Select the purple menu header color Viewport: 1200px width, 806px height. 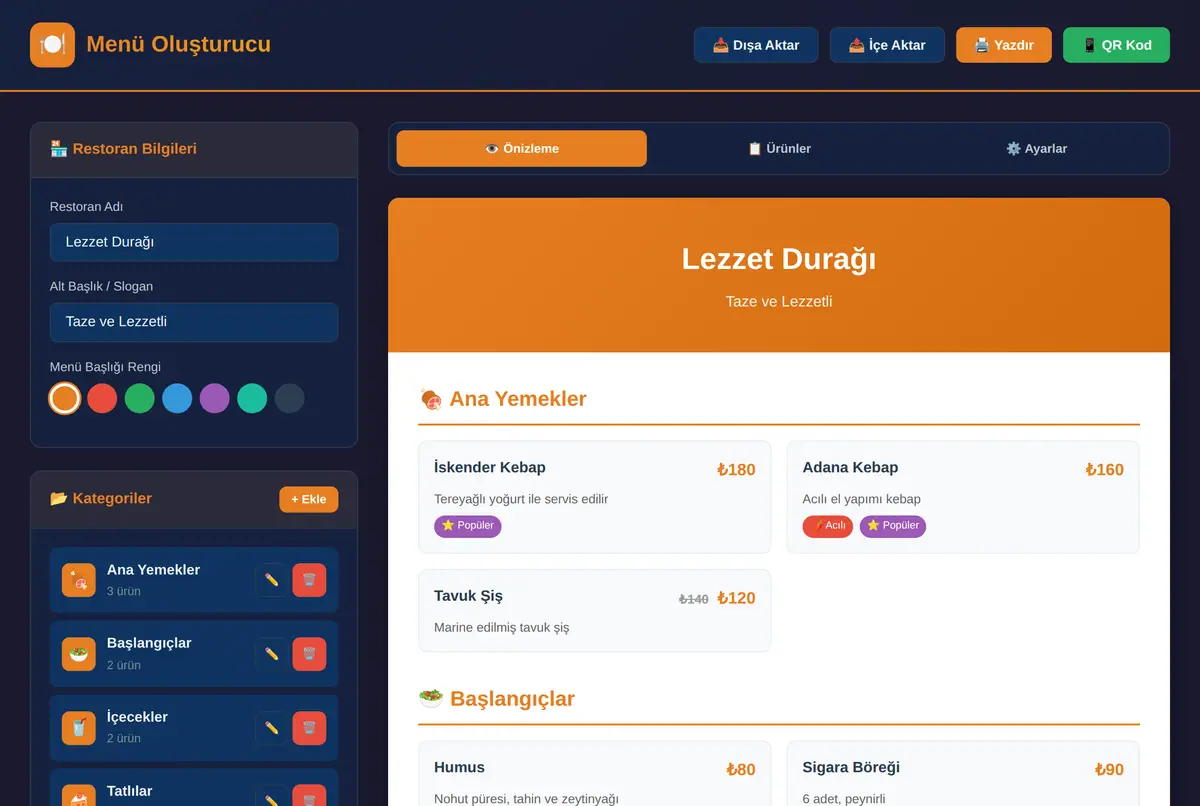tap(215, 398)
